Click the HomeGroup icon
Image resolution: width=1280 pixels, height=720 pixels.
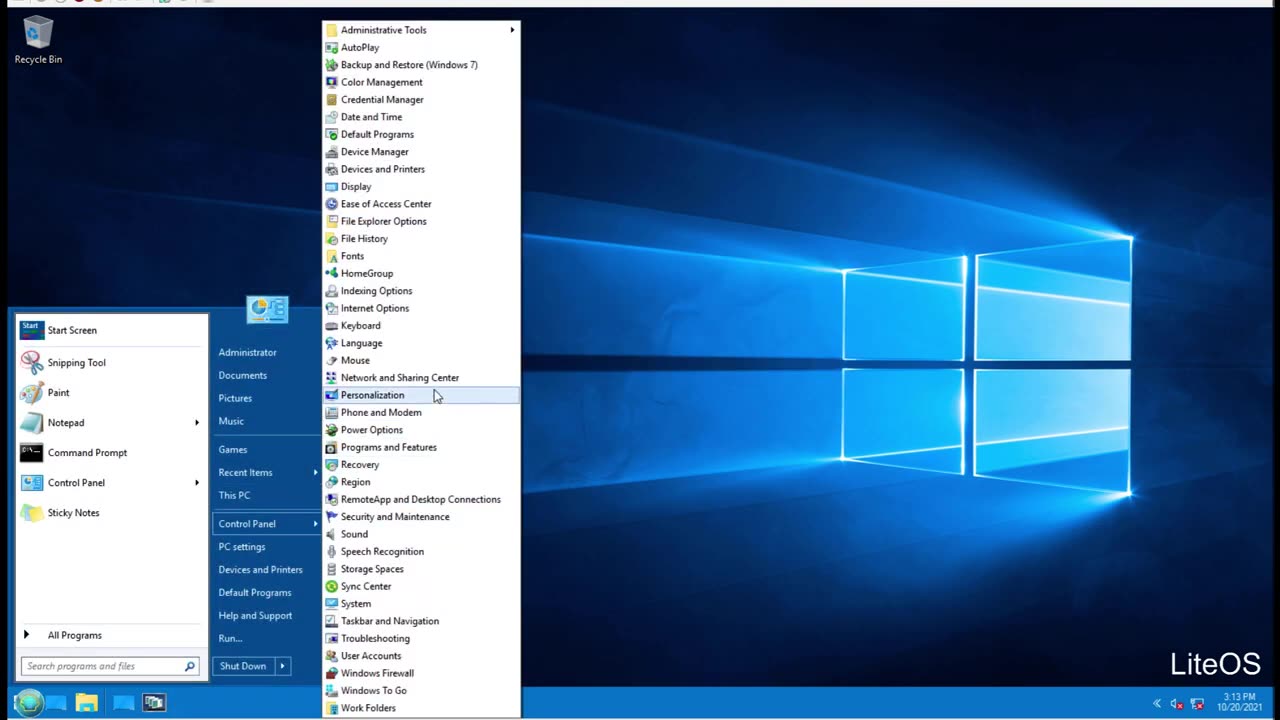pyautogui.click(x=332, y=273)
